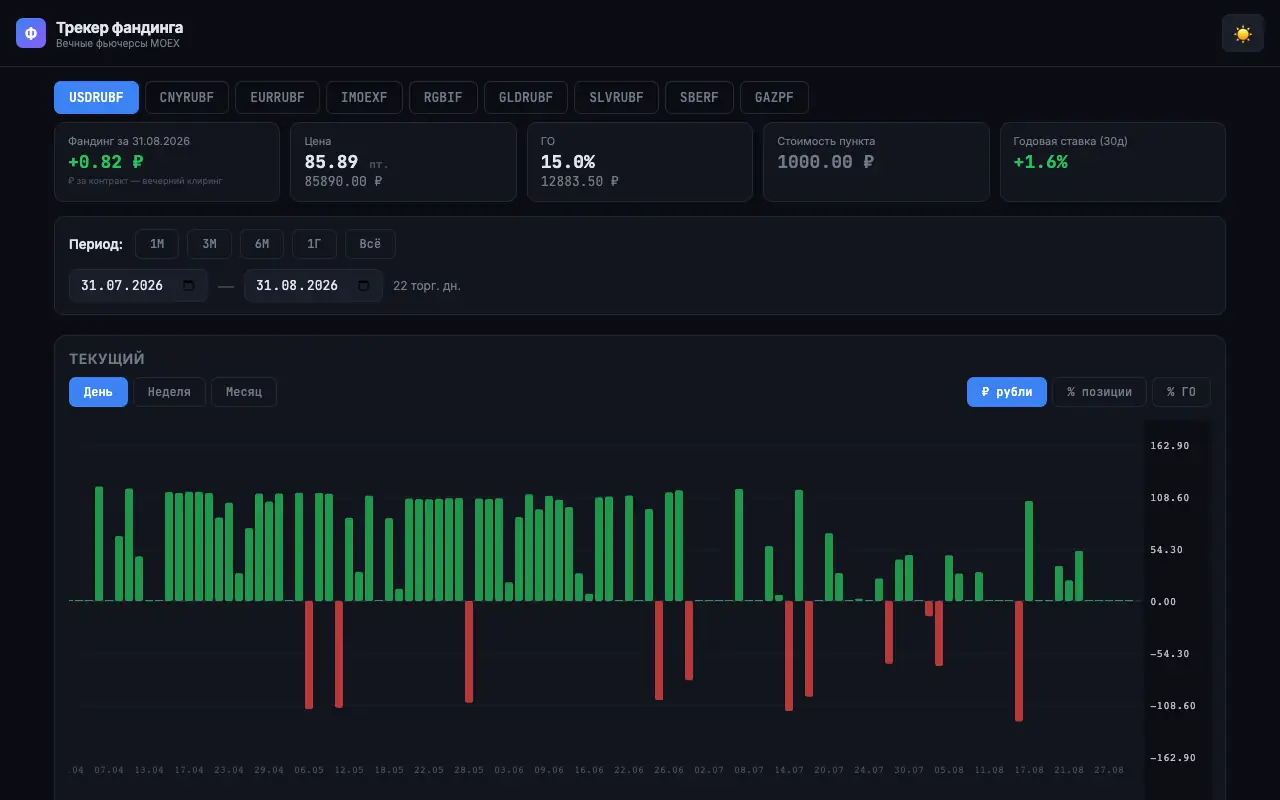Select SLVRUBF futures tab
This screenshot has height=800, width=1280.
pyautogui.click(x=616, y=98)
